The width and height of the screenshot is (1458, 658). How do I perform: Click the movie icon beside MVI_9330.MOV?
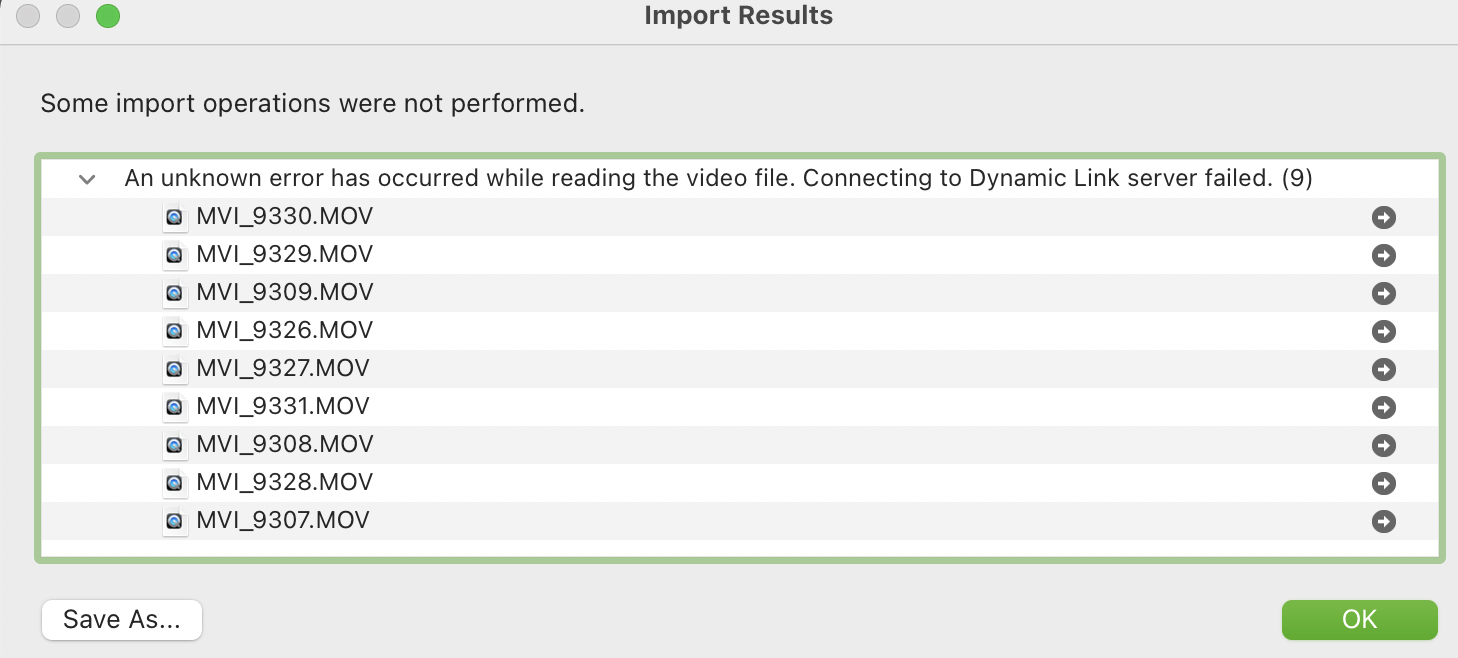175,217
